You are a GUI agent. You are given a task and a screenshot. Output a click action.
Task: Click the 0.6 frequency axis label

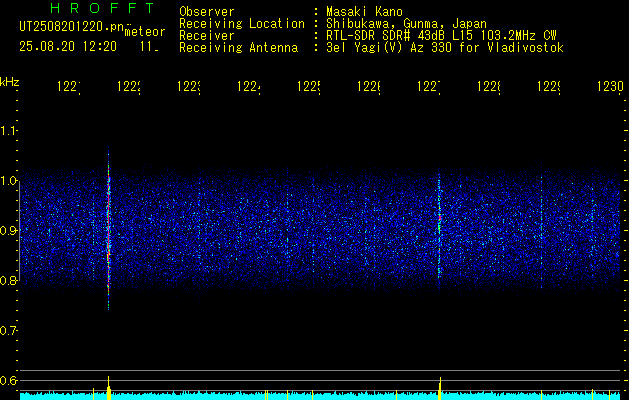coord(8,380)
